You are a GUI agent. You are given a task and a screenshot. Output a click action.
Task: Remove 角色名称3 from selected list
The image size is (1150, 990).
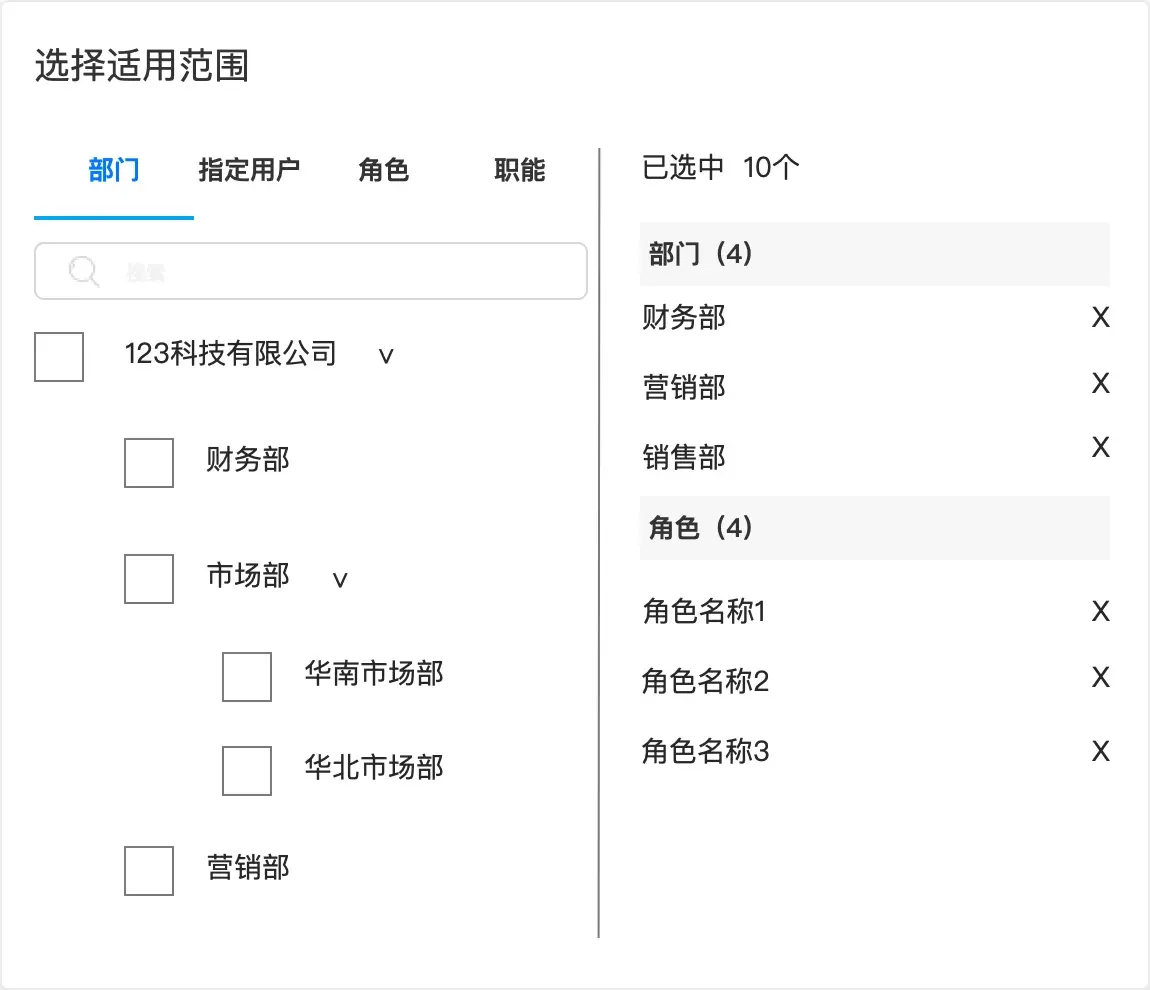point(1100,751)
